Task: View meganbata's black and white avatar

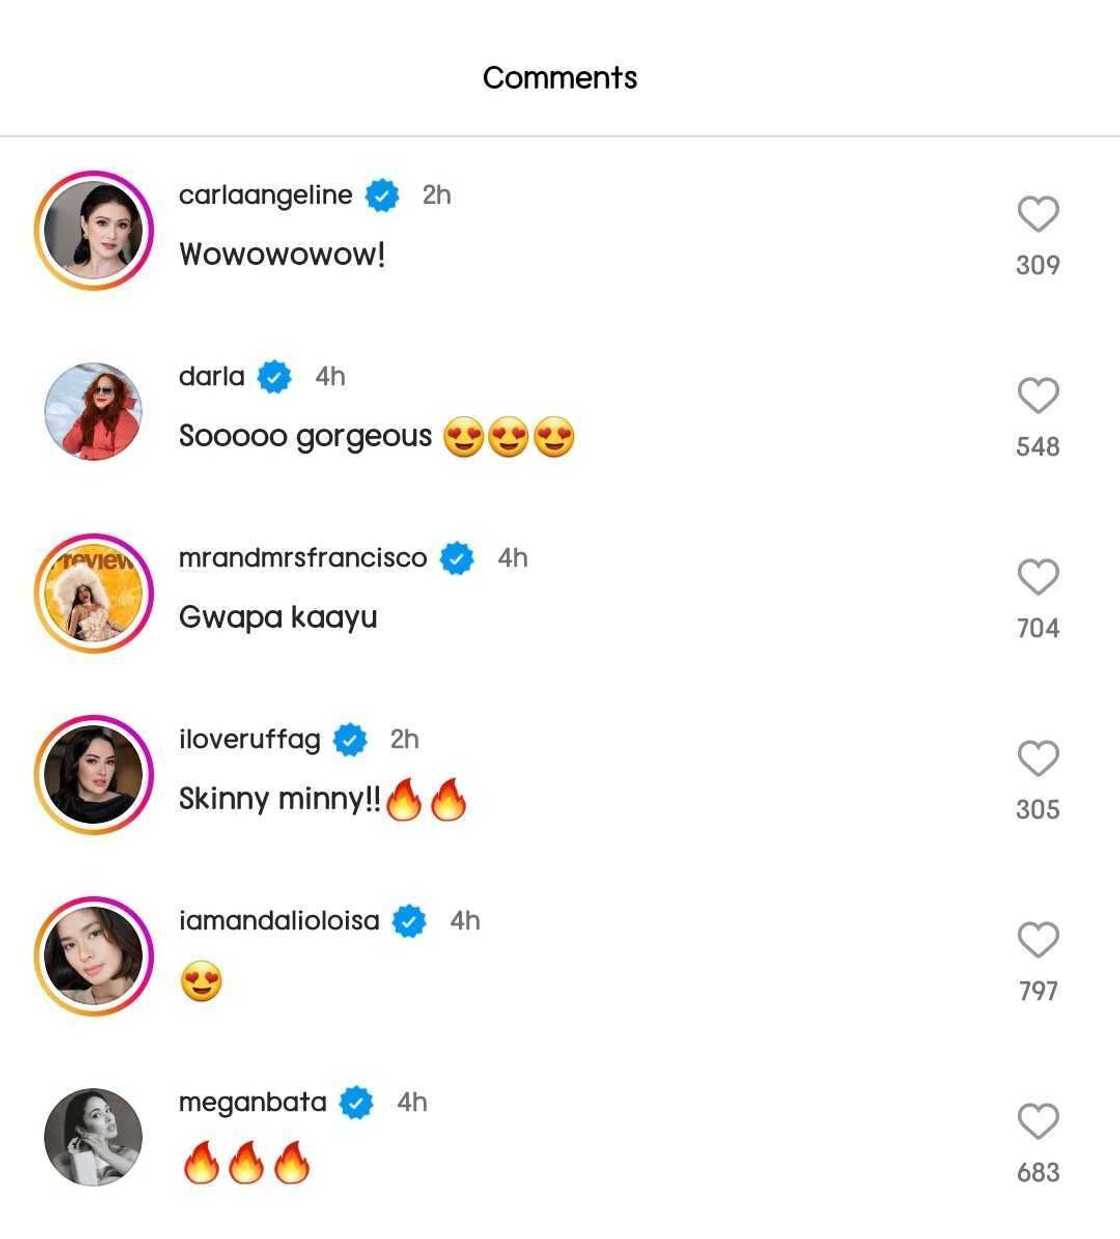Action: [x=93, y=1137]
